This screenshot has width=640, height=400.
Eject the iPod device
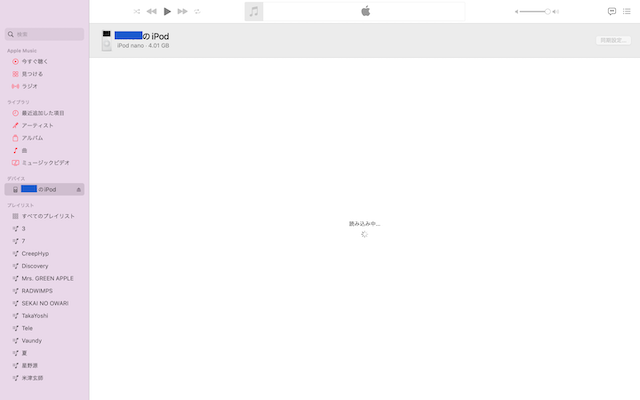tap(79, 190)
